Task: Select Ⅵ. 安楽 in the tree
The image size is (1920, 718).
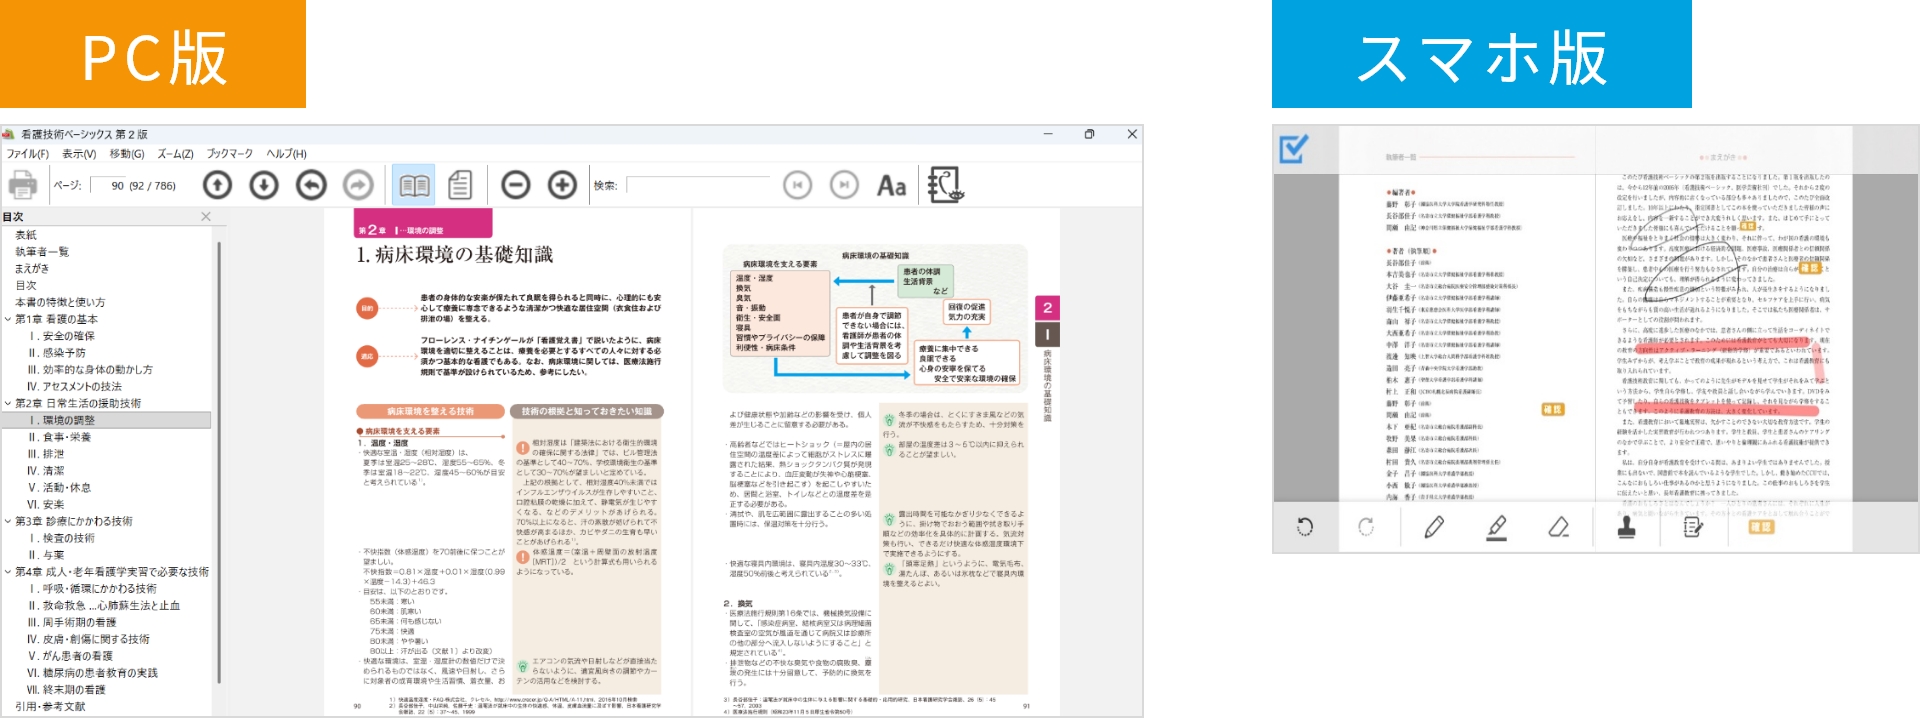Action: (46, 505)
